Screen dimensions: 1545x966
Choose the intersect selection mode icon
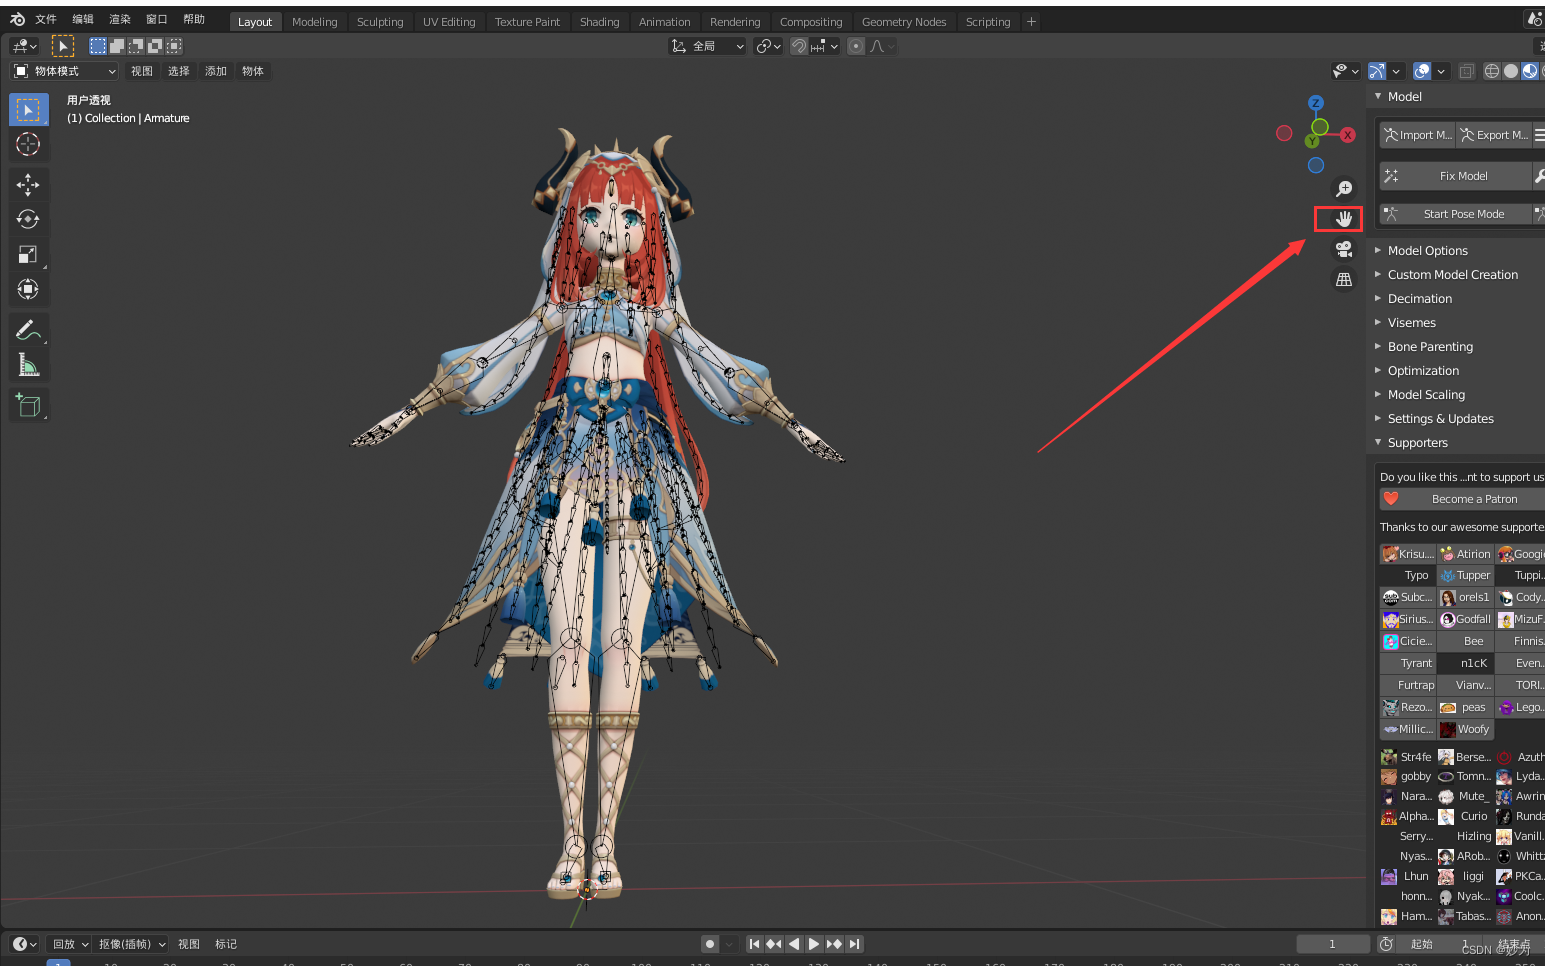pos(174,46)
